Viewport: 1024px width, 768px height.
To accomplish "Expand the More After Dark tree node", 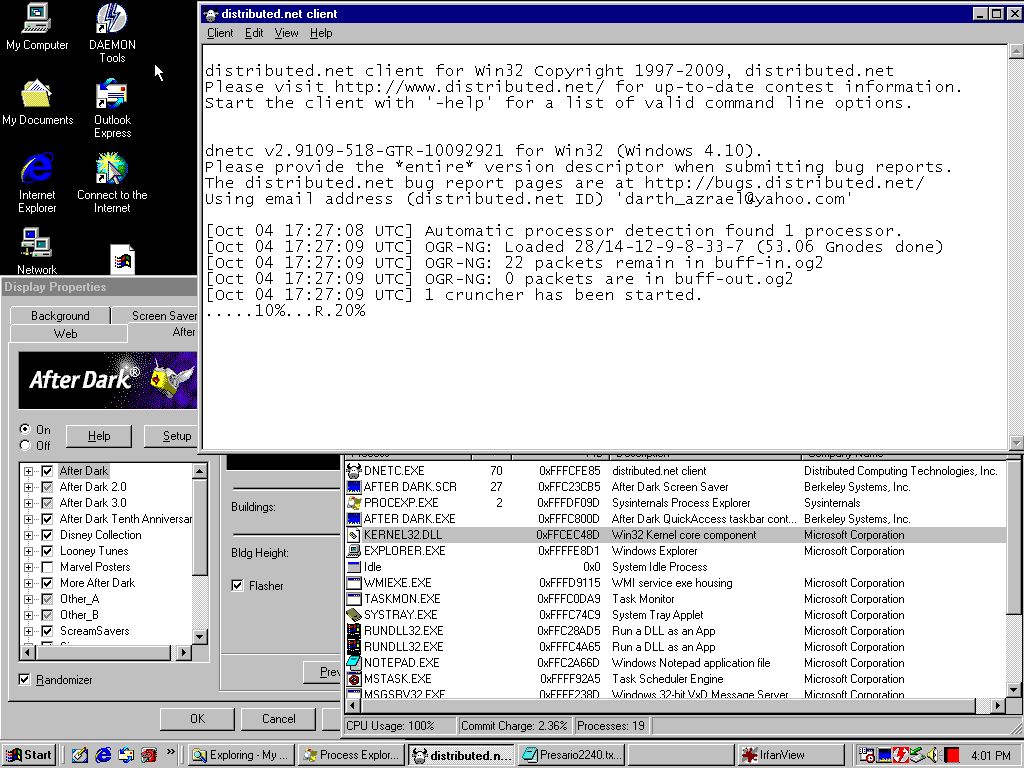I will point(28,583).
